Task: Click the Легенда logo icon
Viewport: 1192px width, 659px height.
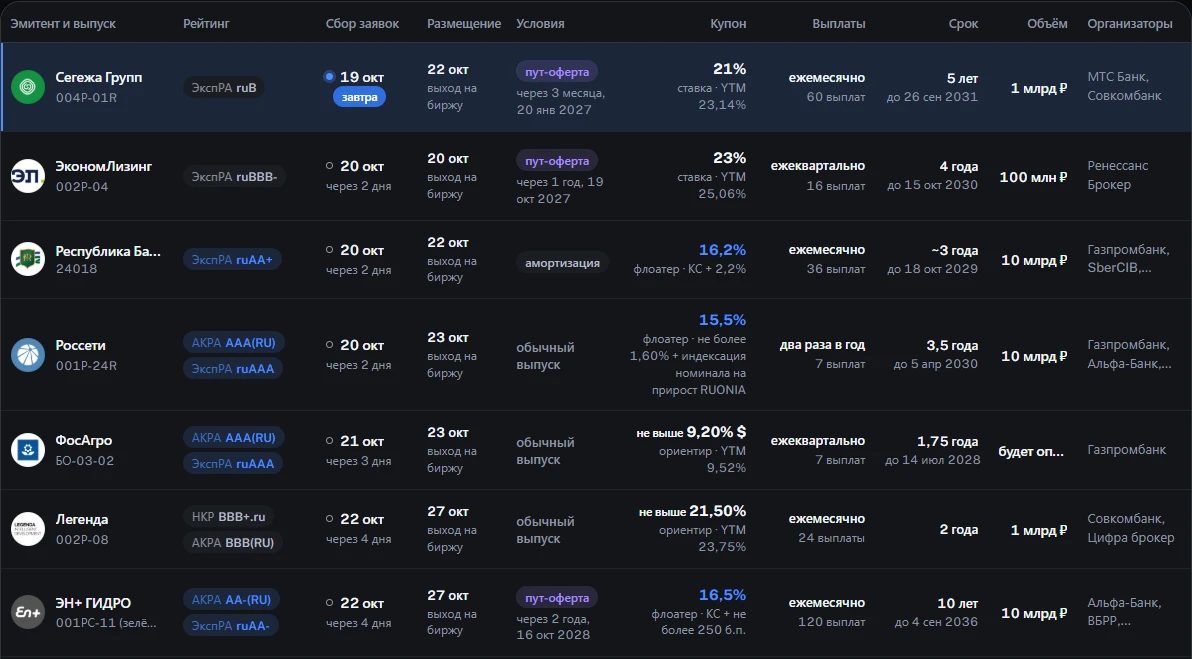Action: [28, 529]
